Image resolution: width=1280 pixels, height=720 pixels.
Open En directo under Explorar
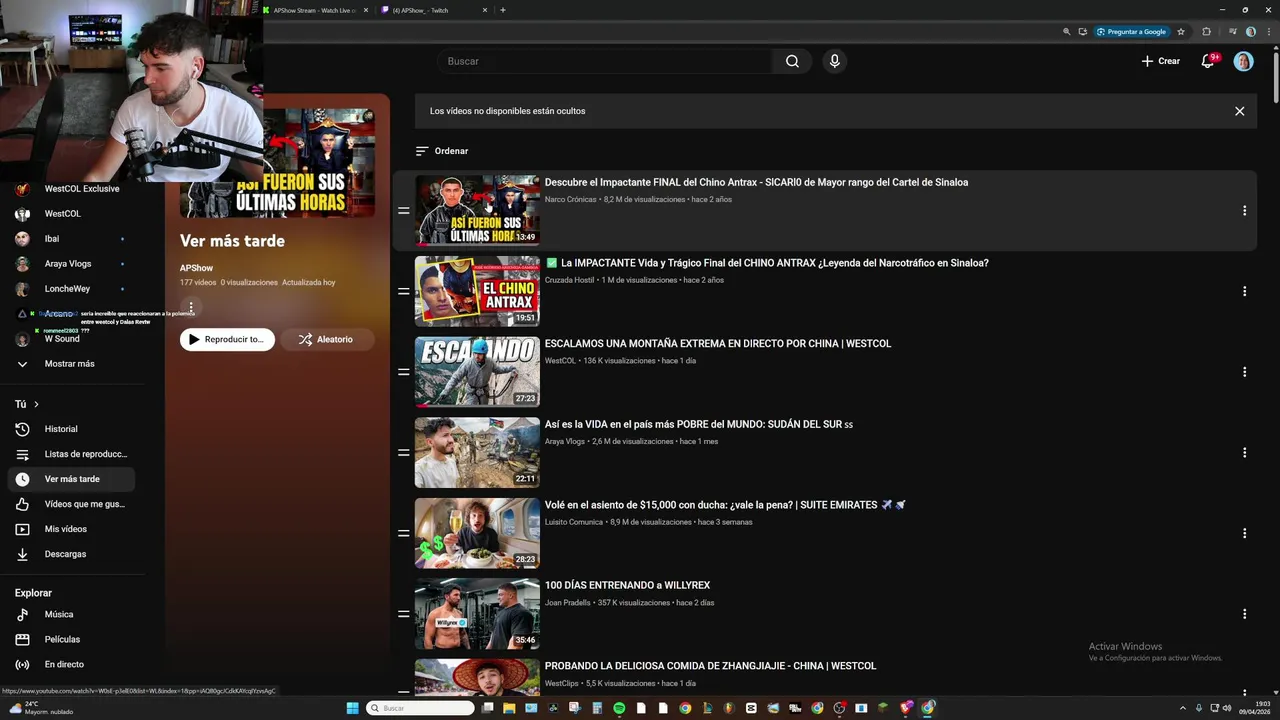(x=71, y=664)
